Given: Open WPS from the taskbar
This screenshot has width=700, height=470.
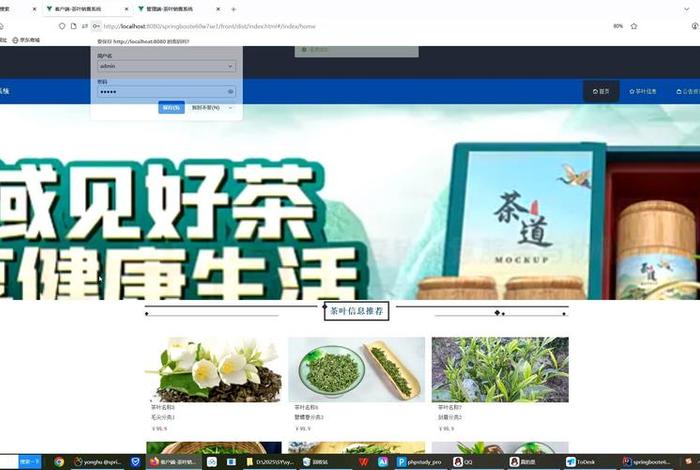Looking at the screenshot, I should coord(364,462).
